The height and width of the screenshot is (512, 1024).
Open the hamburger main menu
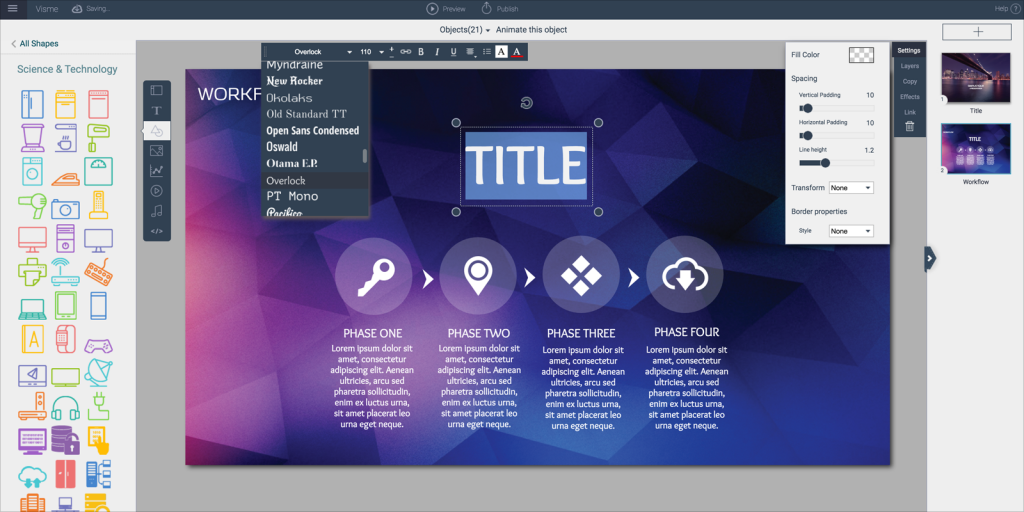(13, 8)
